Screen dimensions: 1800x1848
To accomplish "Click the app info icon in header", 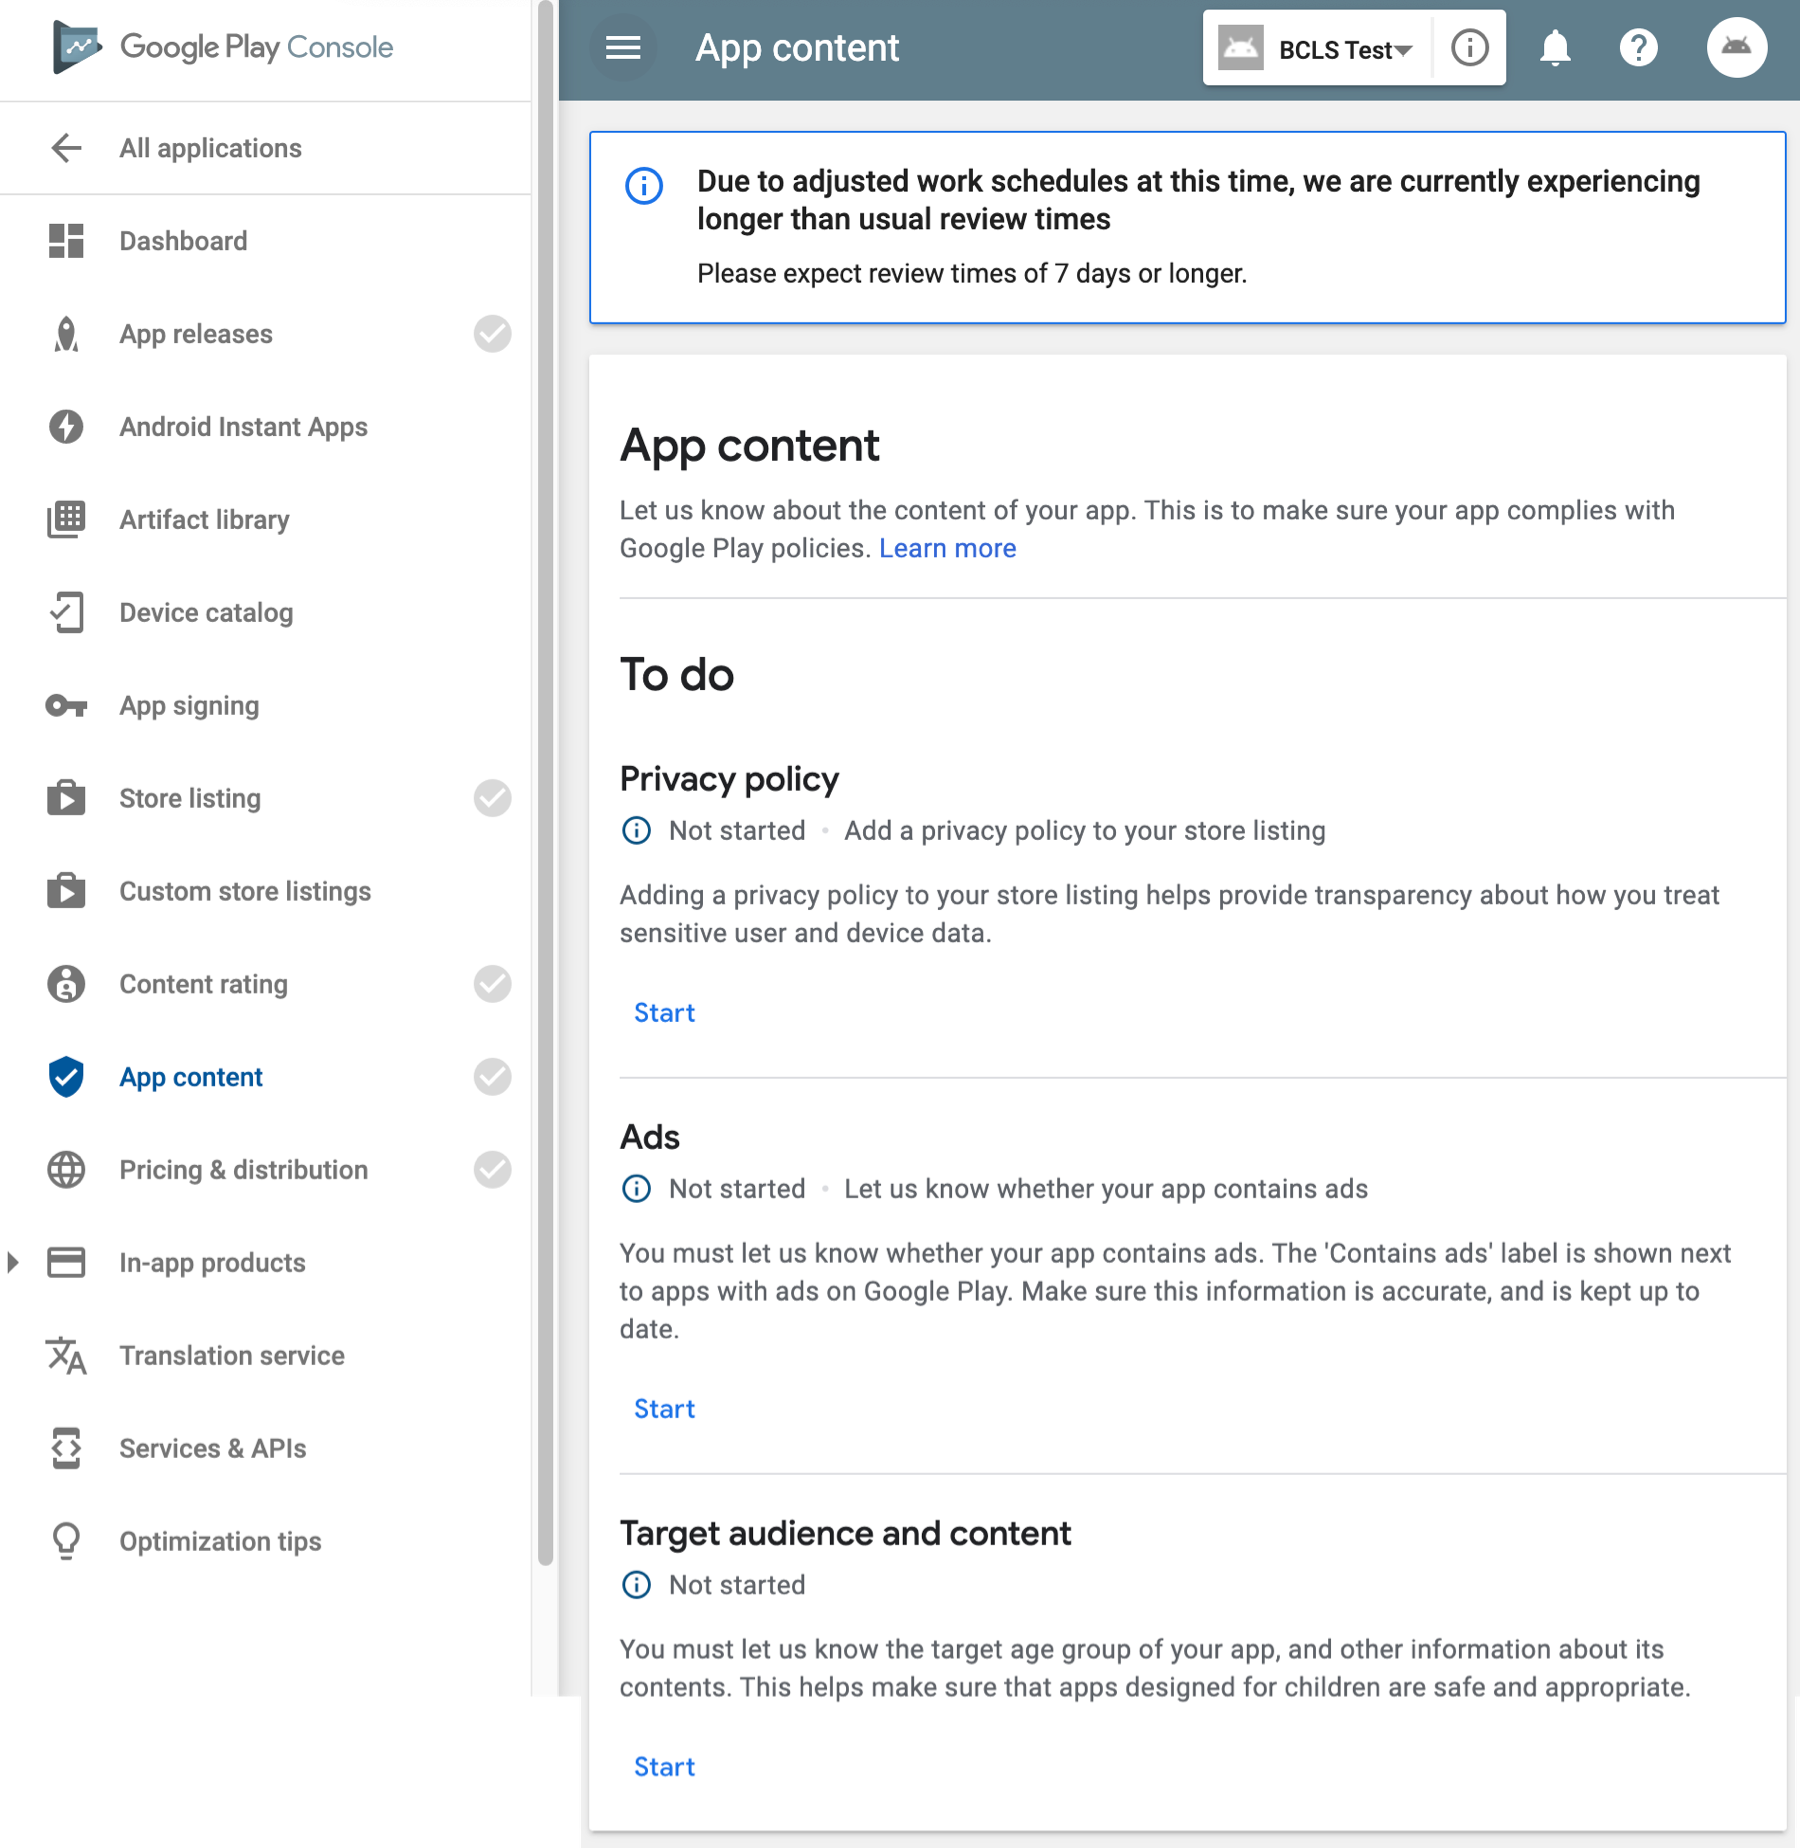I will pyautogui.click(x=1469, y=48).
